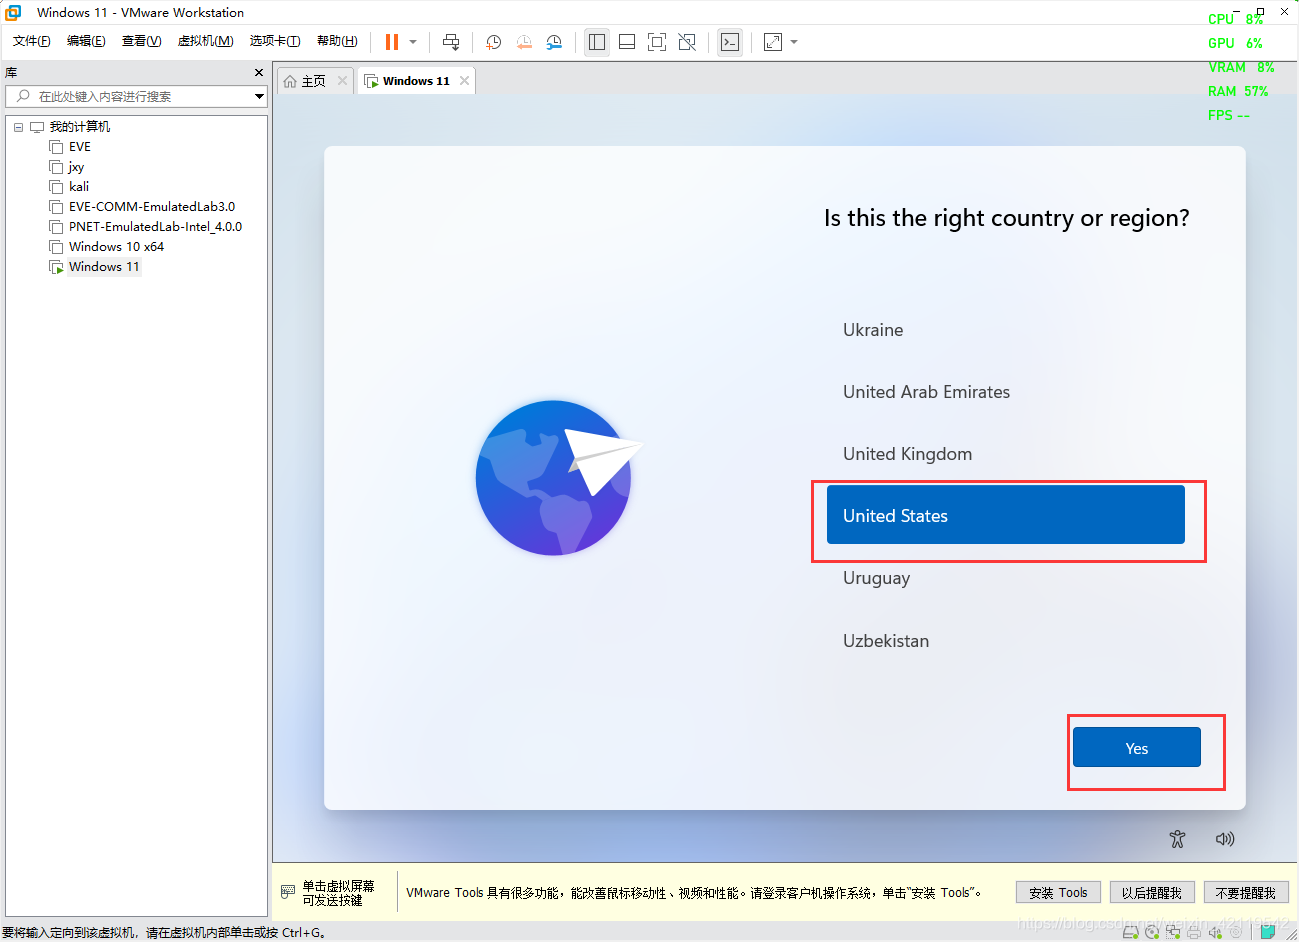Click the send Ctrl+Alt+Del toolbar icon
The width and height of the screenshot is (1299, 942).
point(451,42)
